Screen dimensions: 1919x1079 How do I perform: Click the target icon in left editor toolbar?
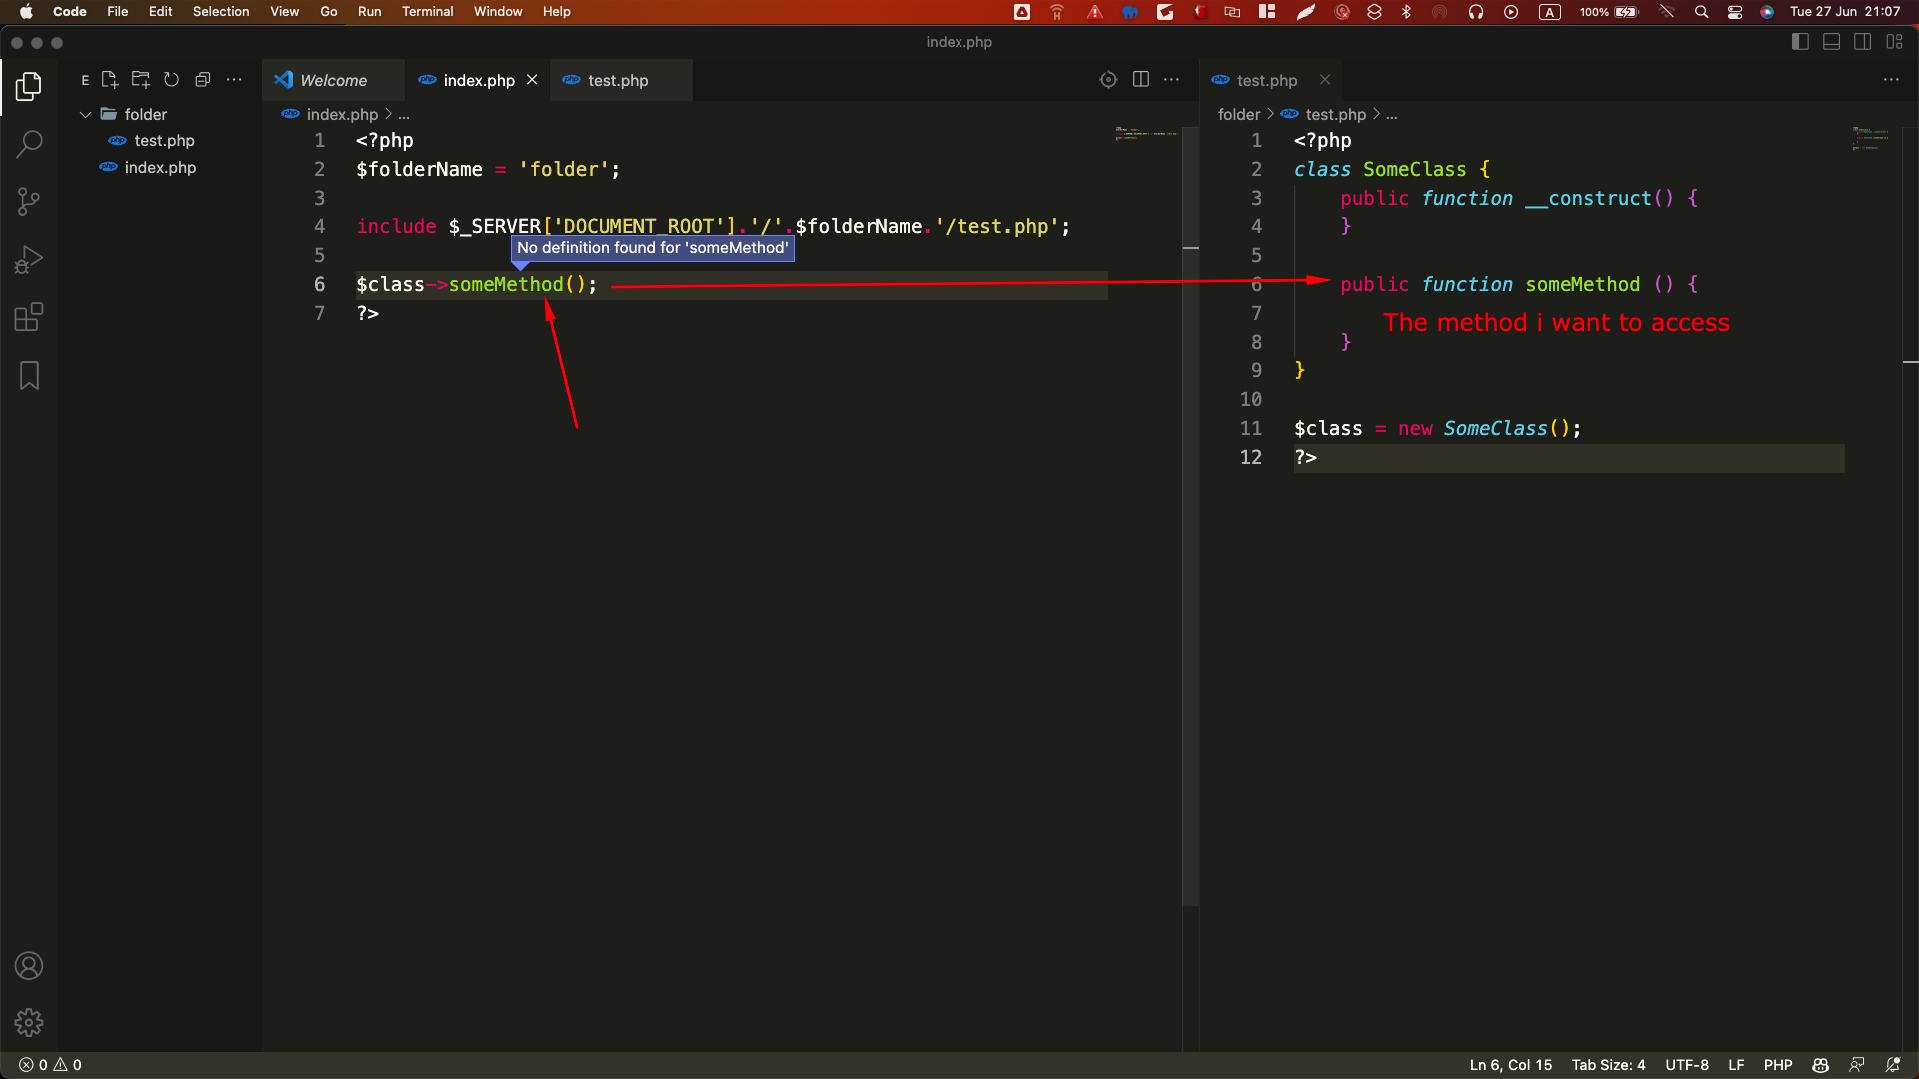pos(1108,80)
